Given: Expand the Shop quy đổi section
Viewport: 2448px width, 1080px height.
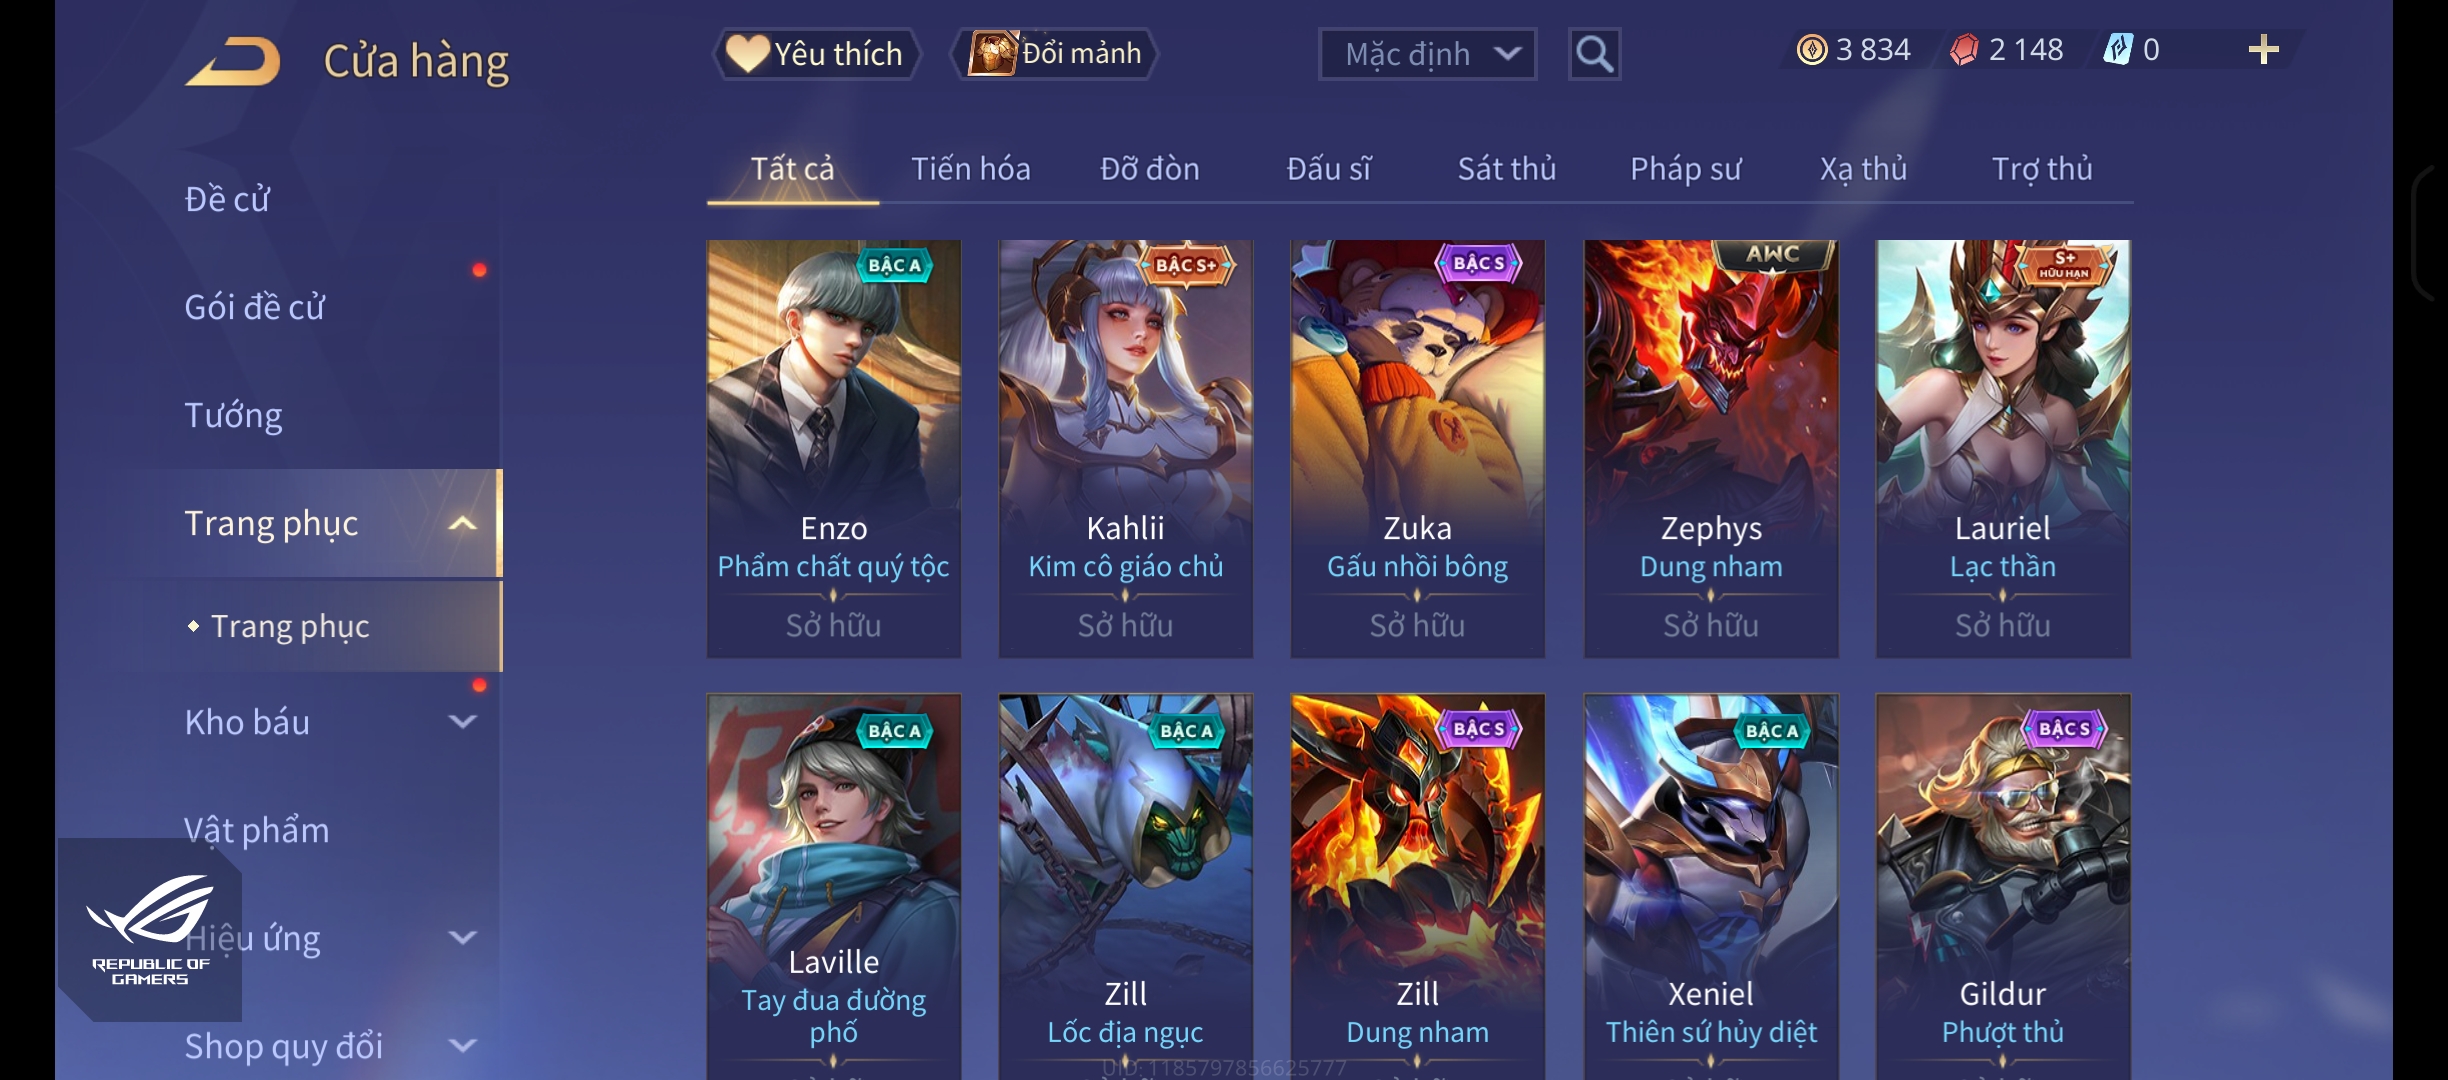Looking at the screenshot, I should pos(463,1046).
